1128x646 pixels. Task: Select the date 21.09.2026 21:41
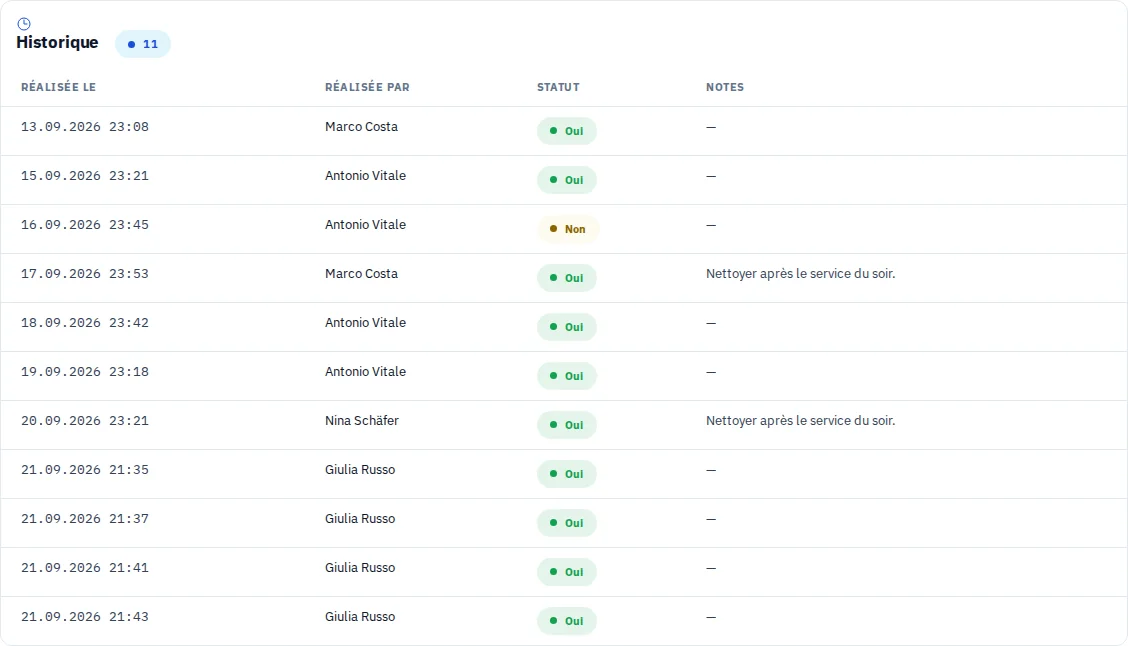point(85,567)
